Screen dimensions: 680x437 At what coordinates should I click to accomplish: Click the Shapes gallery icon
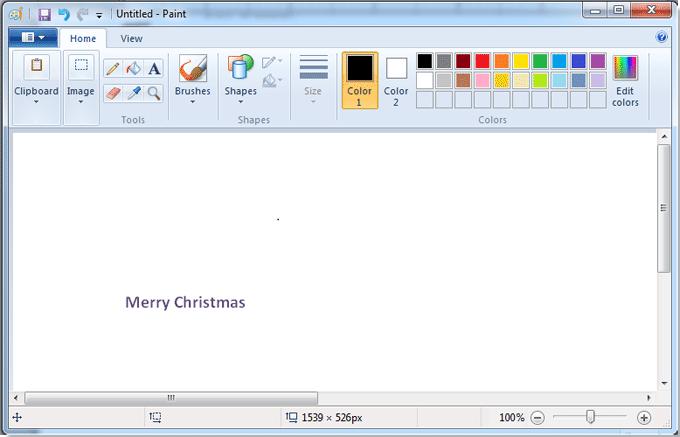(x=240, y=67)
